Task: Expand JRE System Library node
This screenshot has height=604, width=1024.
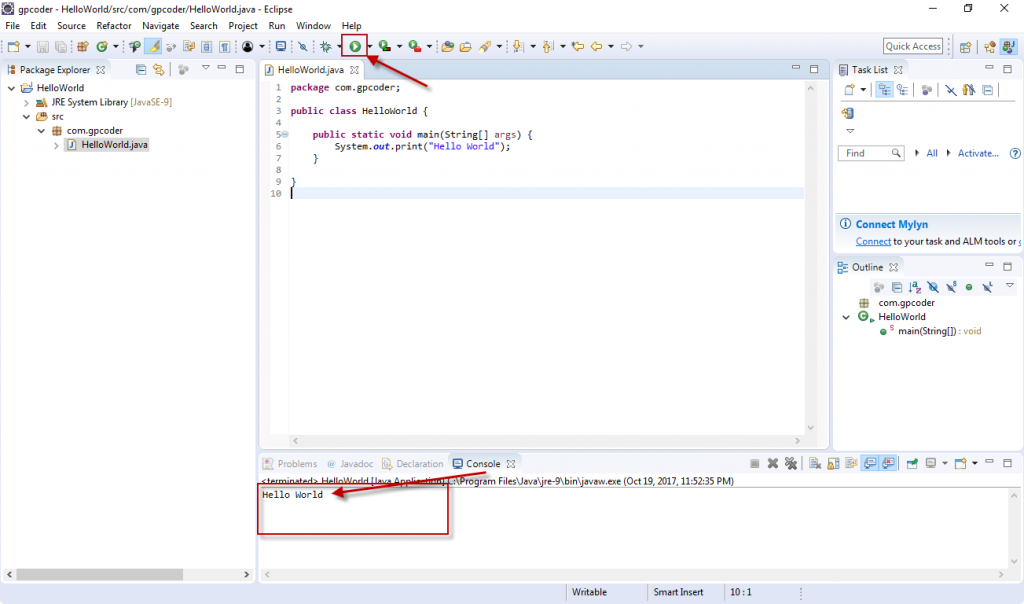Action: tap(26, 103)
